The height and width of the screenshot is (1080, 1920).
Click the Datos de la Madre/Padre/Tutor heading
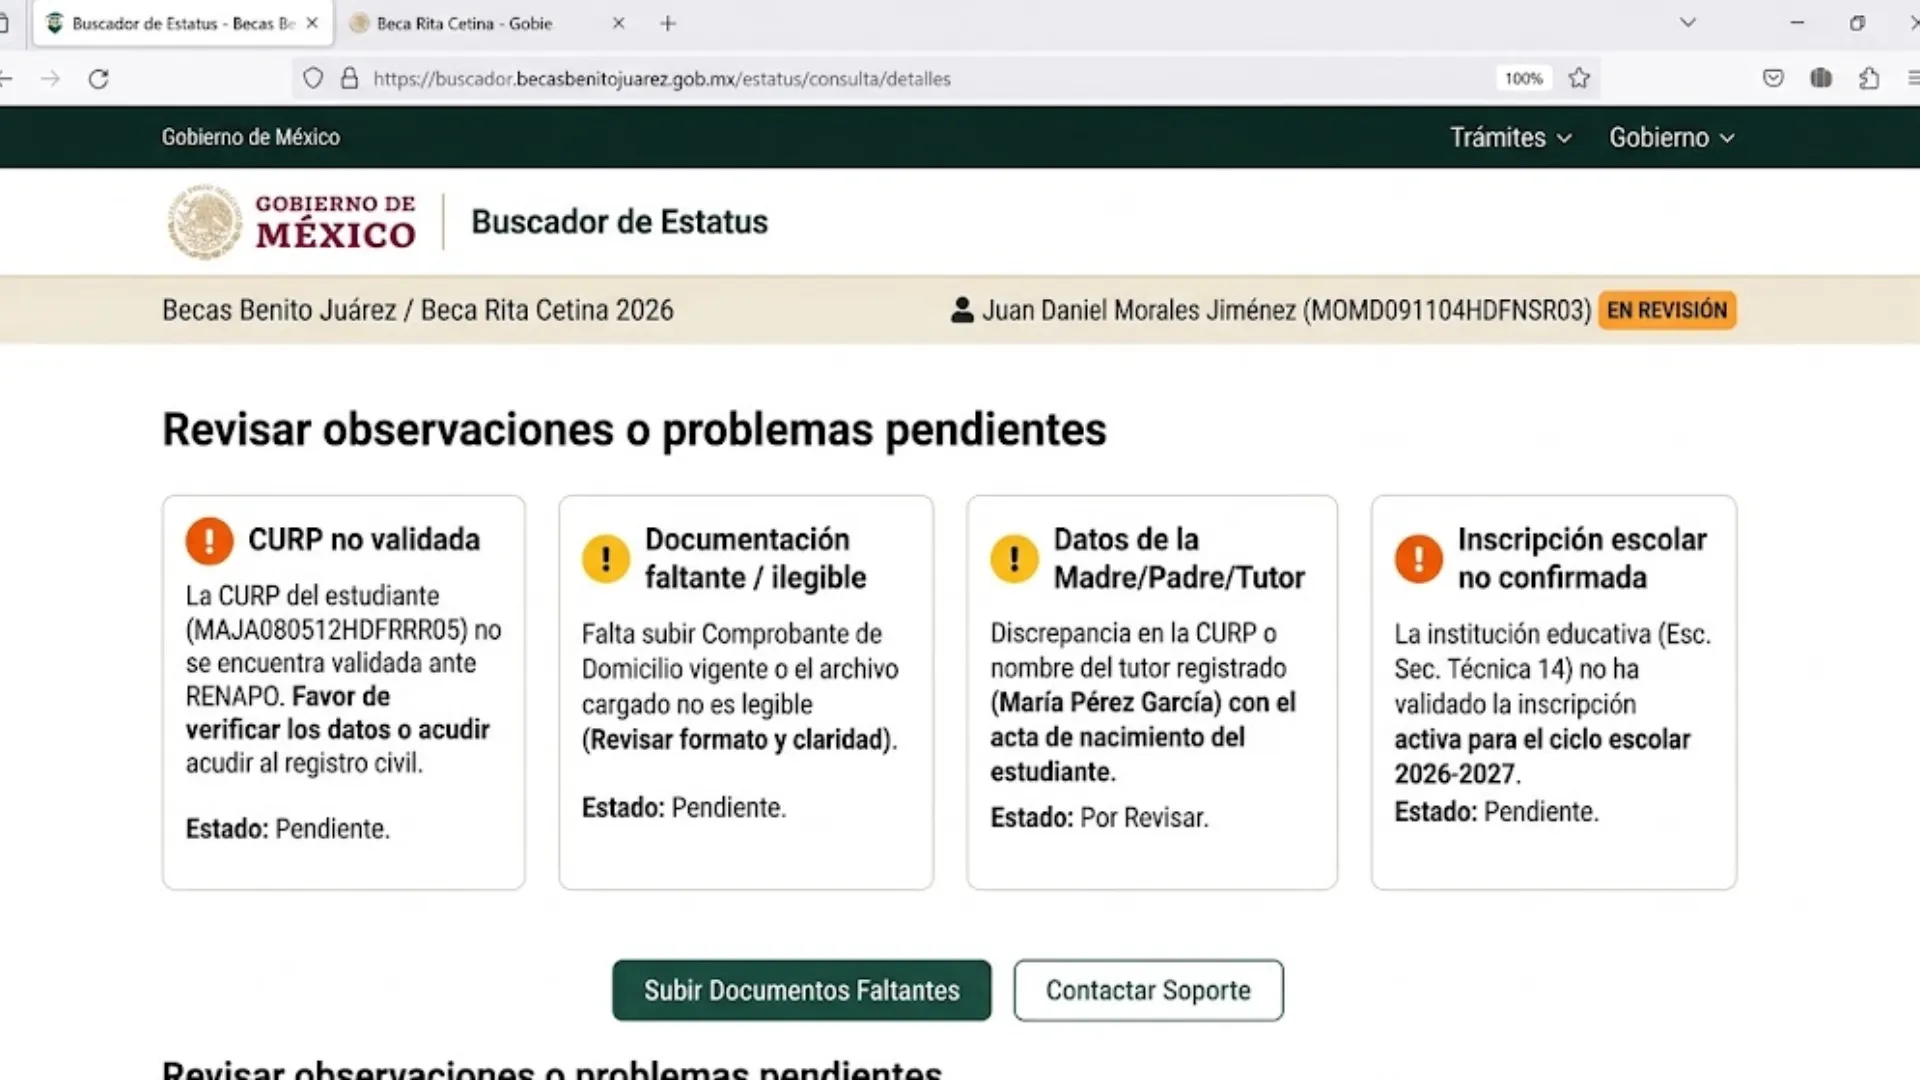click(x=1179, y=558)
